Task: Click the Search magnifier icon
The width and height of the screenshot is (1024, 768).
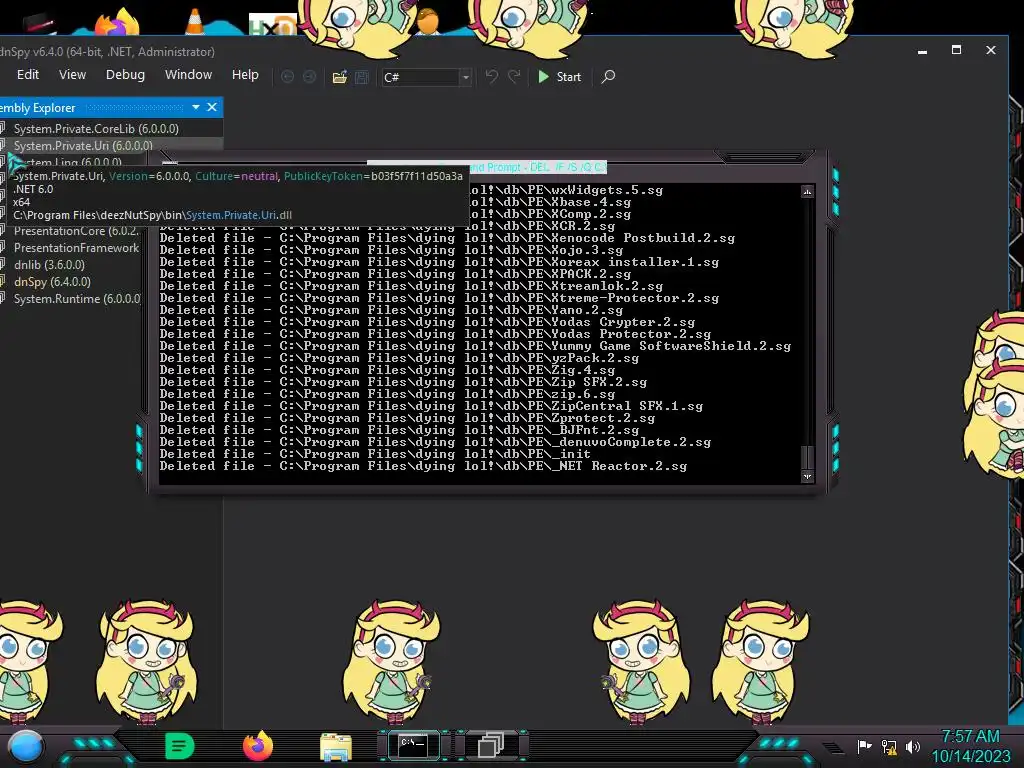Action: click(608, 77)
